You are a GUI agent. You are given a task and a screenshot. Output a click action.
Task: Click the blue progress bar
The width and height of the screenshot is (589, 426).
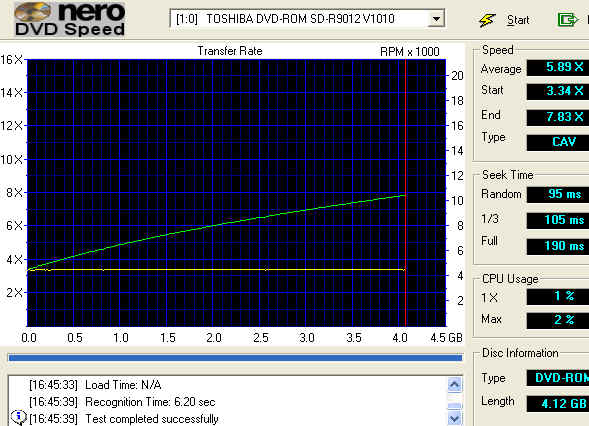pos(235,358)
